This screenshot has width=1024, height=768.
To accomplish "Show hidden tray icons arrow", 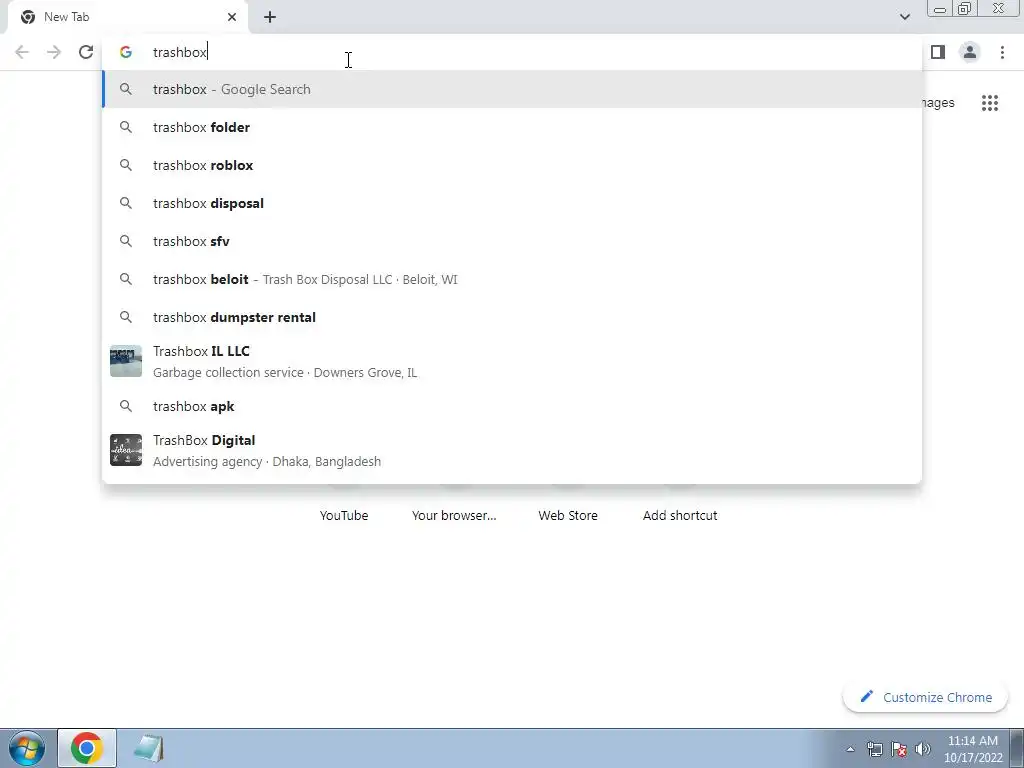I will click(850, 749).
